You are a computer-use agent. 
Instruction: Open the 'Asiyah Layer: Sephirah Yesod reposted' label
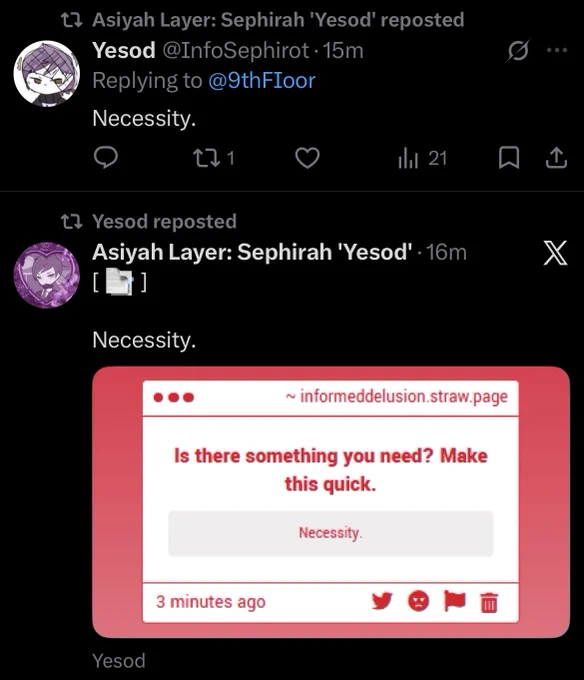click(278, 20)
